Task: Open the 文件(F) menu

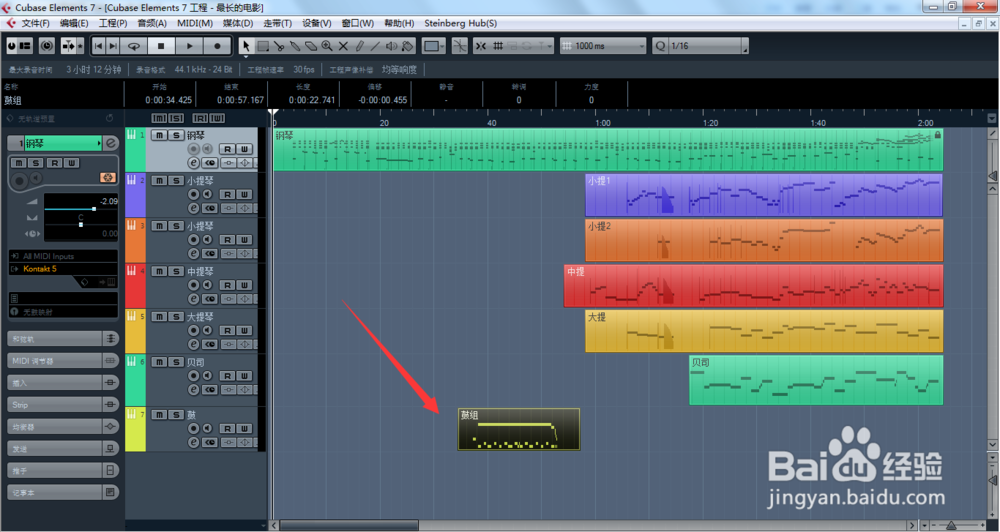Action: pos(36,23)
